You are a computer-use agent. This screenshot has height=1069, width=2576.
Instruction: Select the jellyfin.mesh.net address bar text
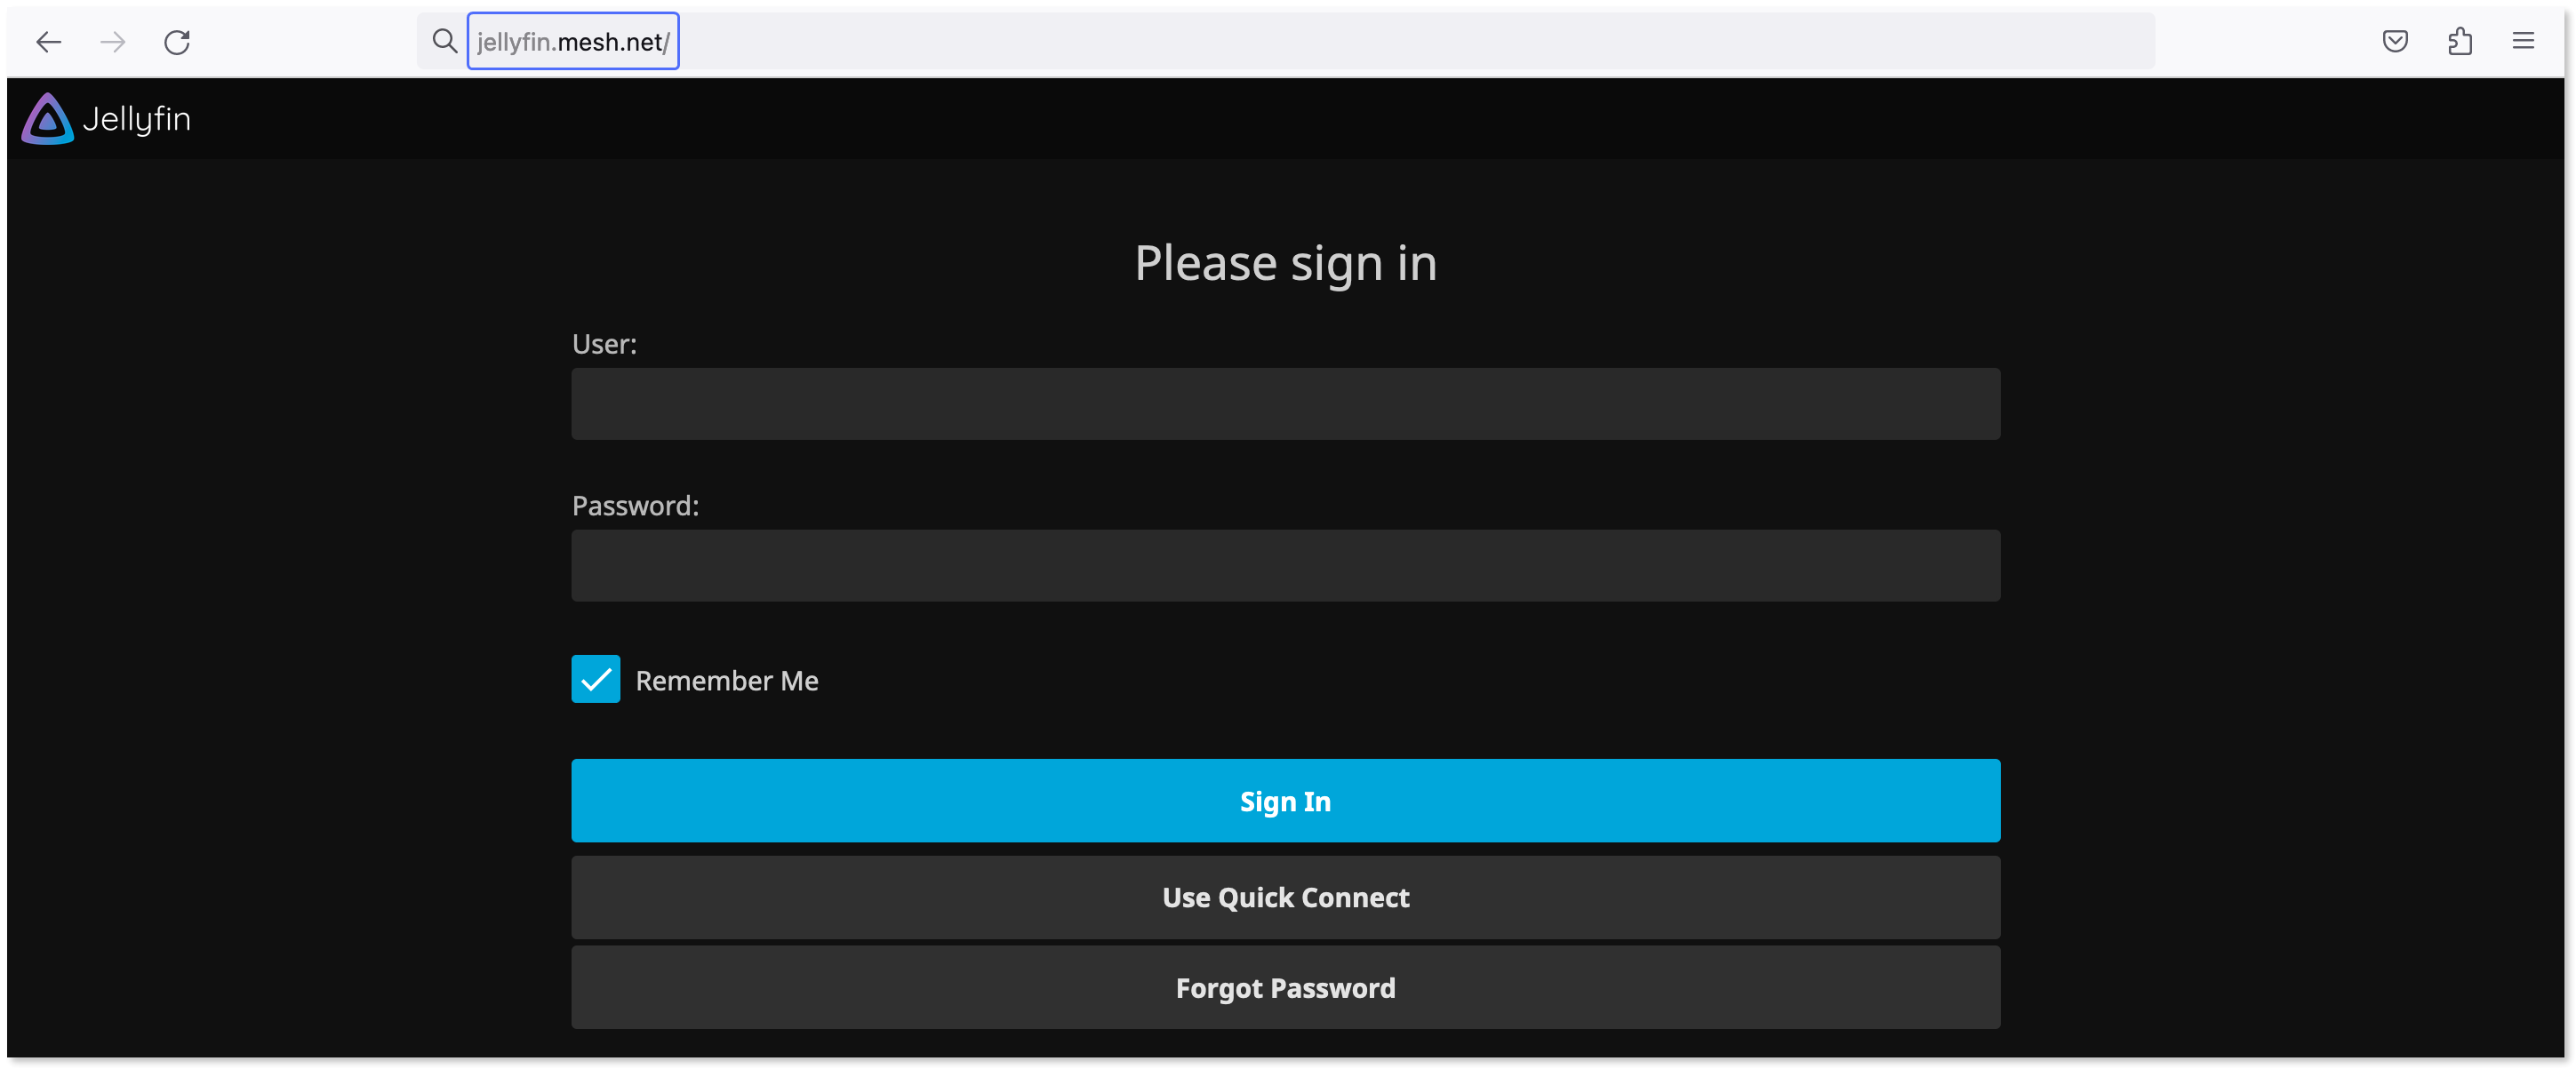pos(573,41)
